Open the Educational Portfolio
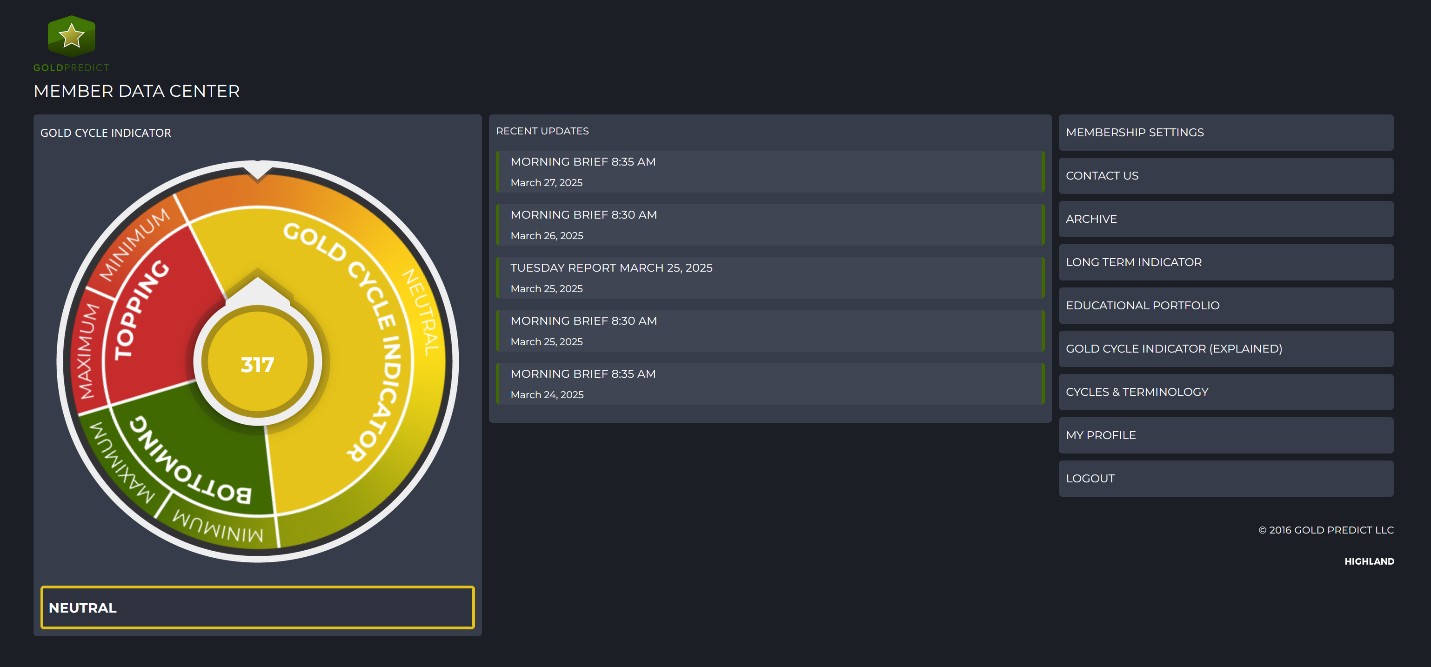This screenshot has height=667, width=1431. (1225, 306)
